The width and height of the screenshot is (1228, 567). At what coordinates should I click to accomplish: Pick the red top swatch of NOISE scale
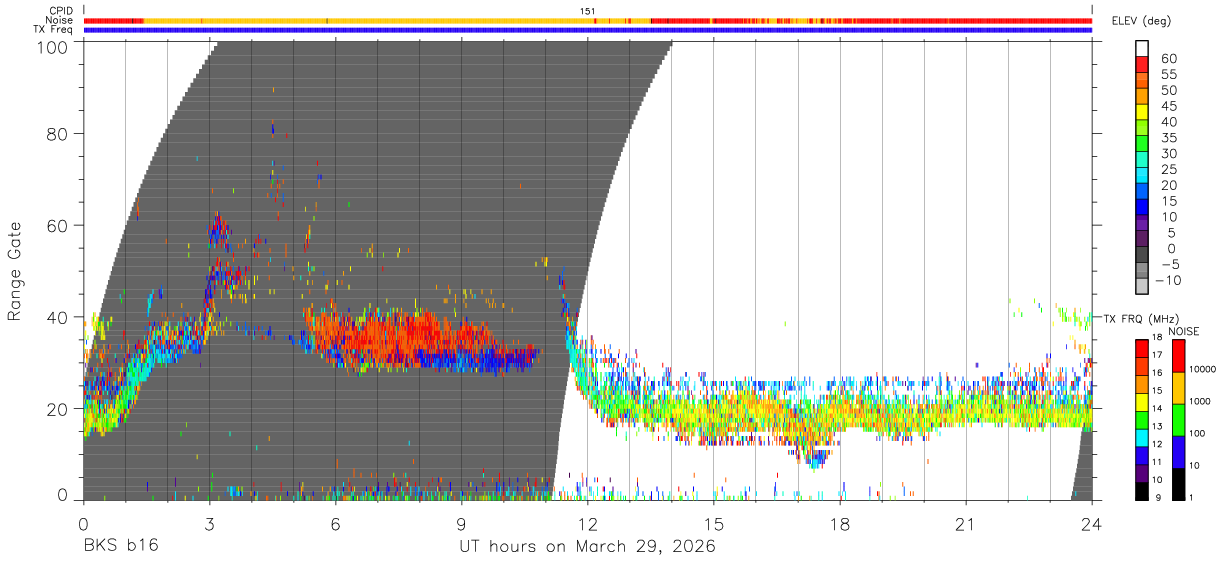(1177, 354)
